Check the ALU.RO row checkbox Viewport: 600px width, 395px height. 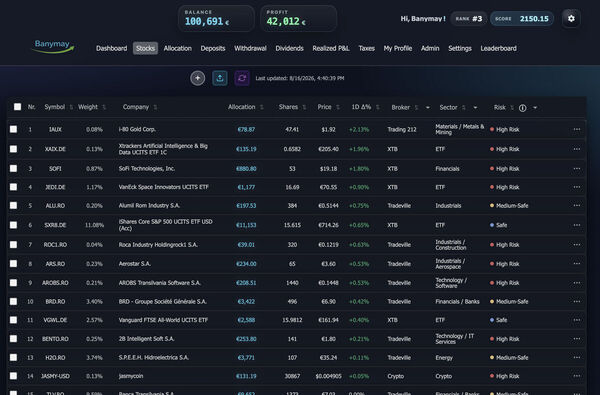(13, 206)
